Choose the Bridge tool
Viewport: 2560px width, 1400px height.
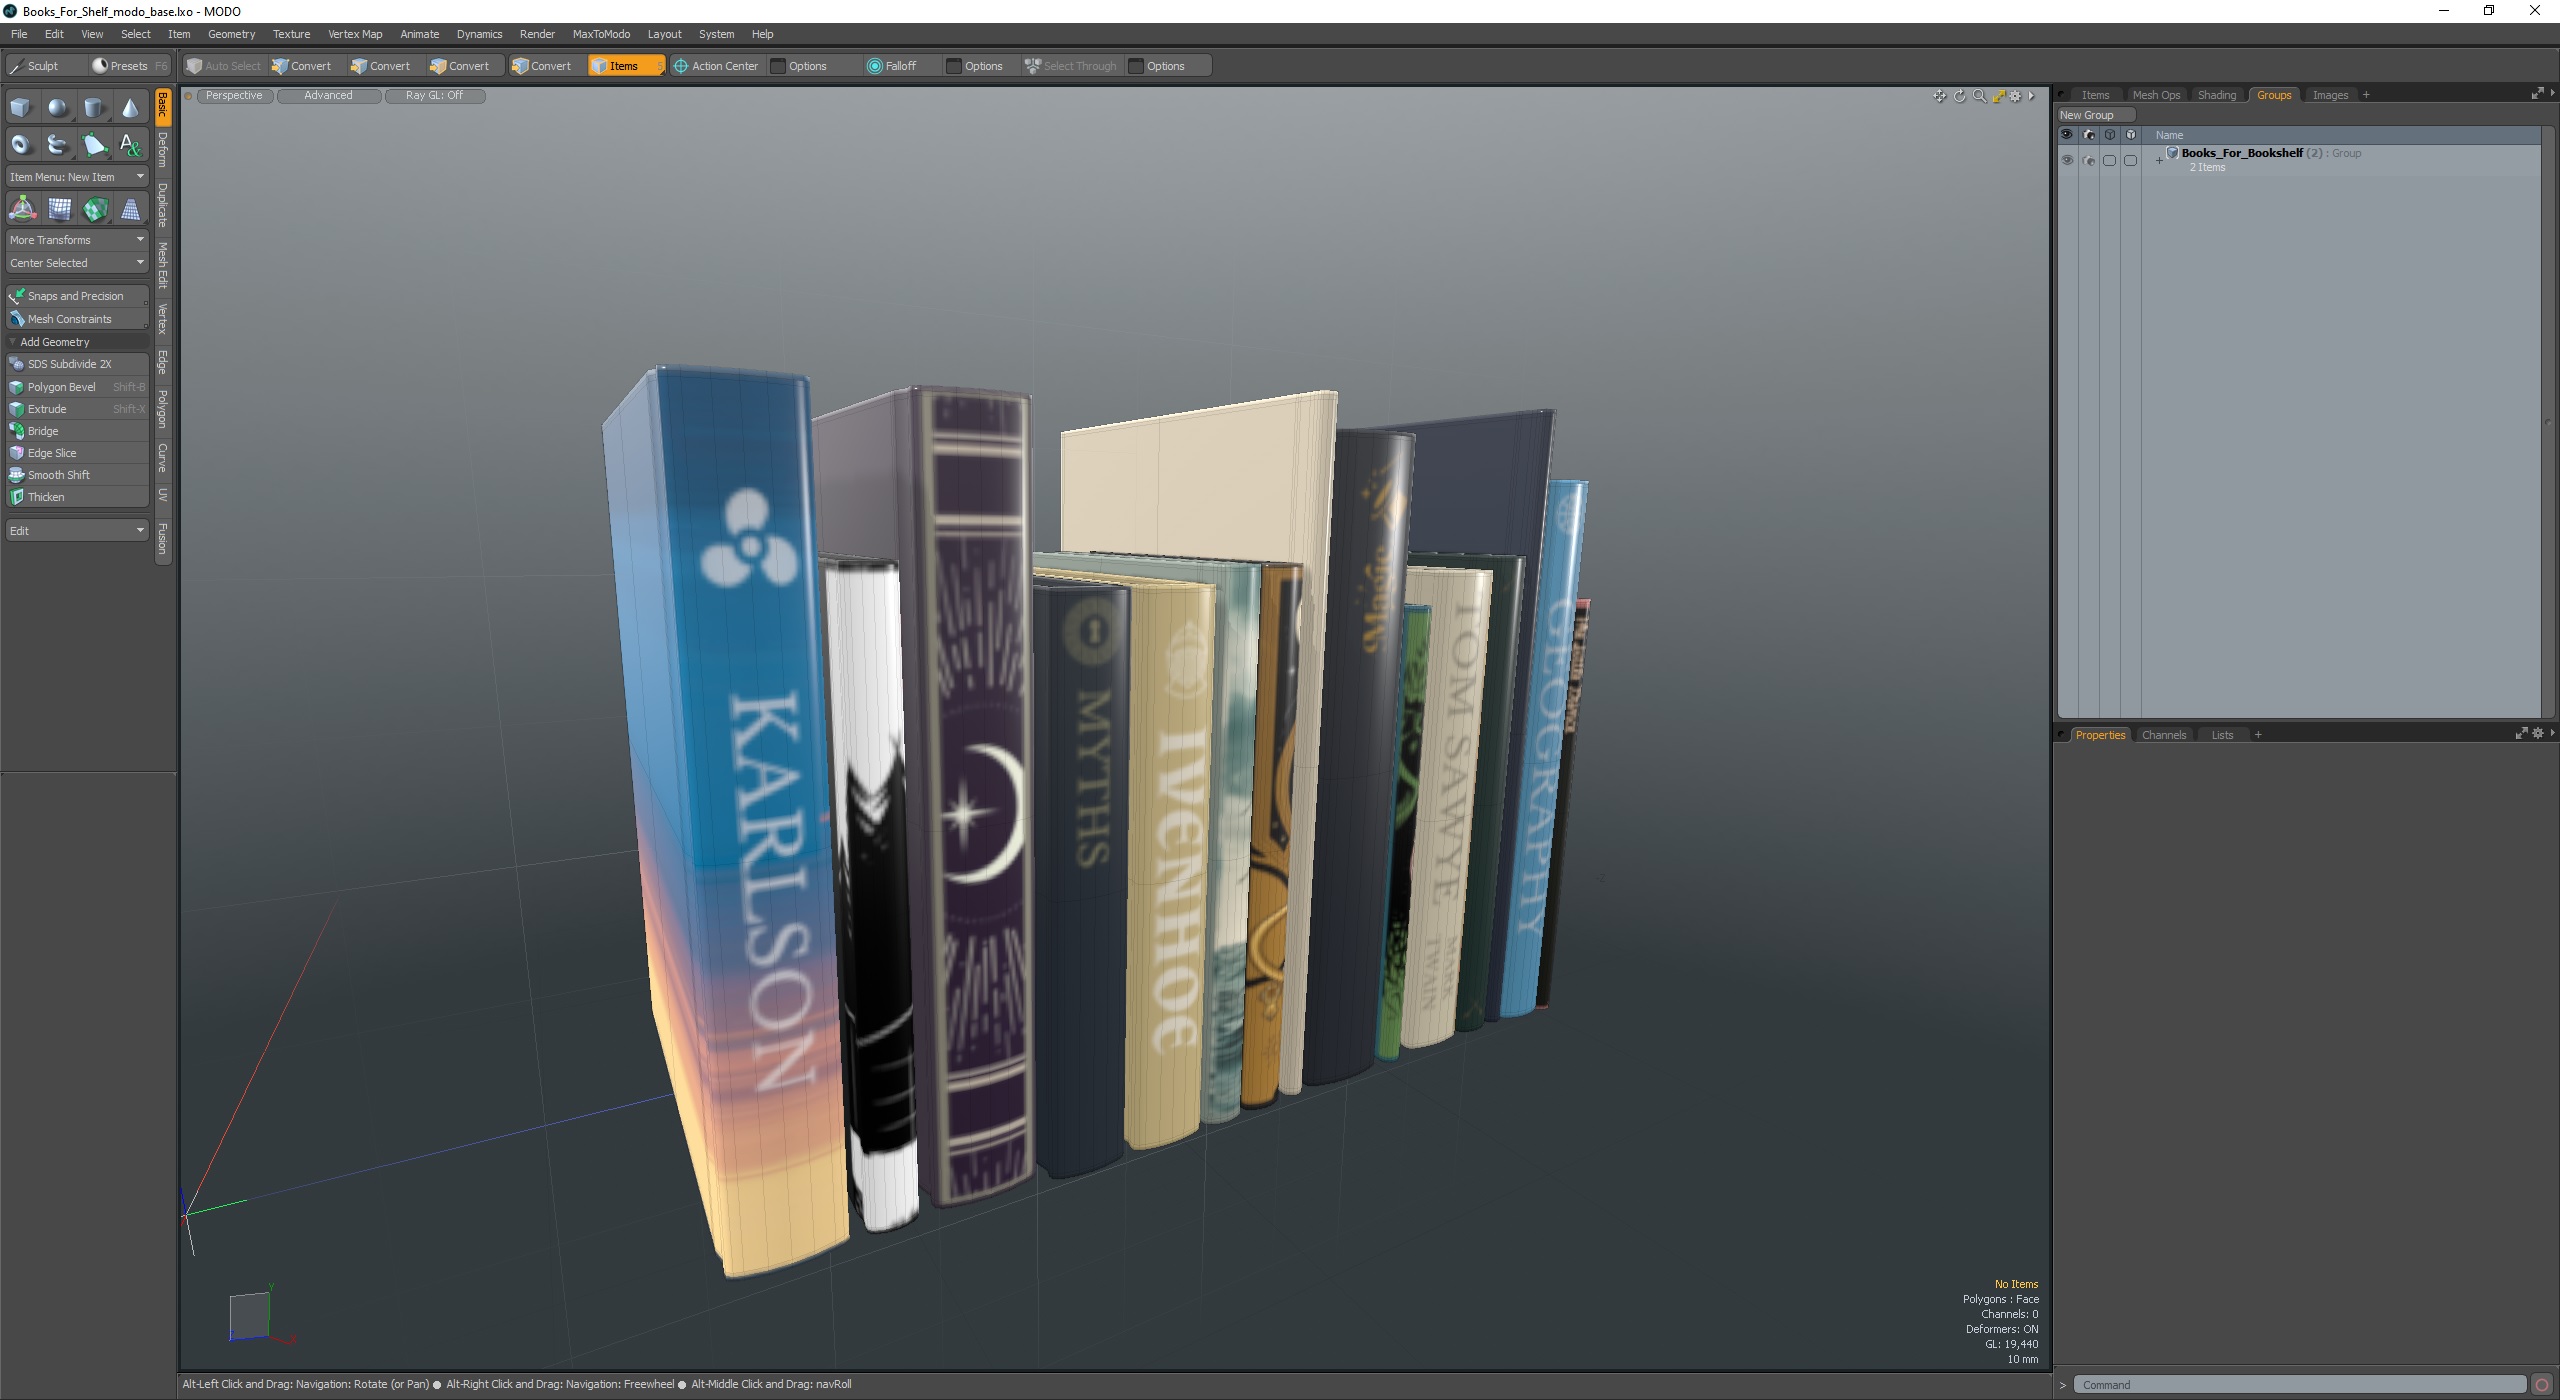[x=77, y=431]
